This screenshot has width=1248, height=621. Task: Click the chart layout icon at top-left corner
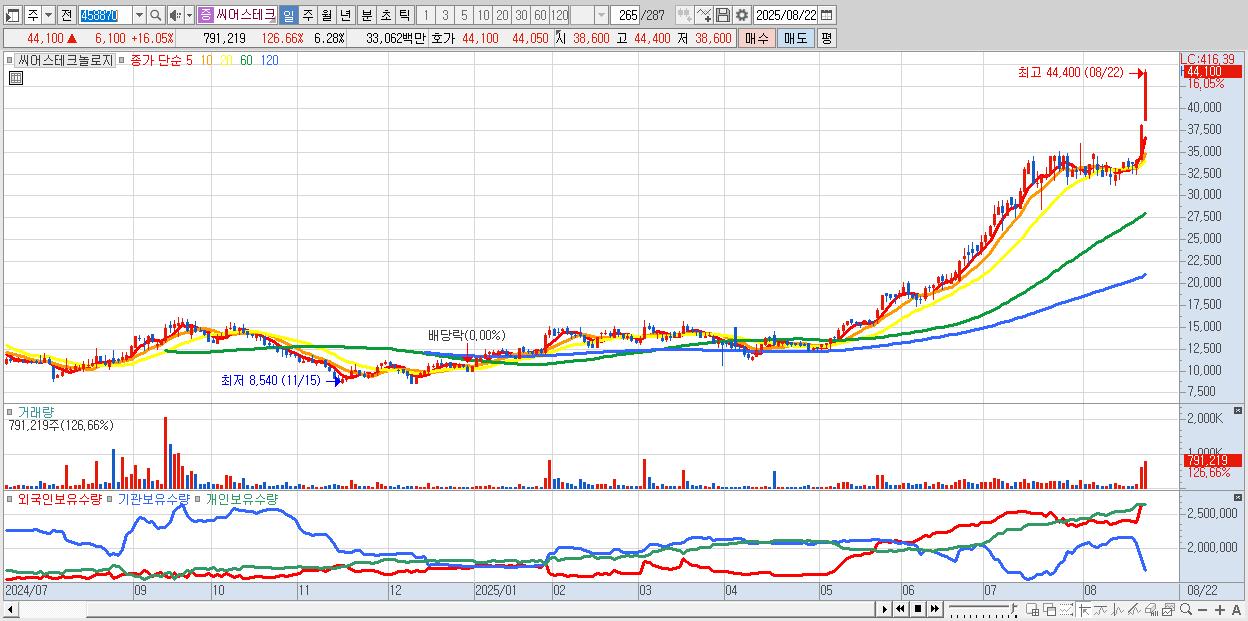point(13,15)
